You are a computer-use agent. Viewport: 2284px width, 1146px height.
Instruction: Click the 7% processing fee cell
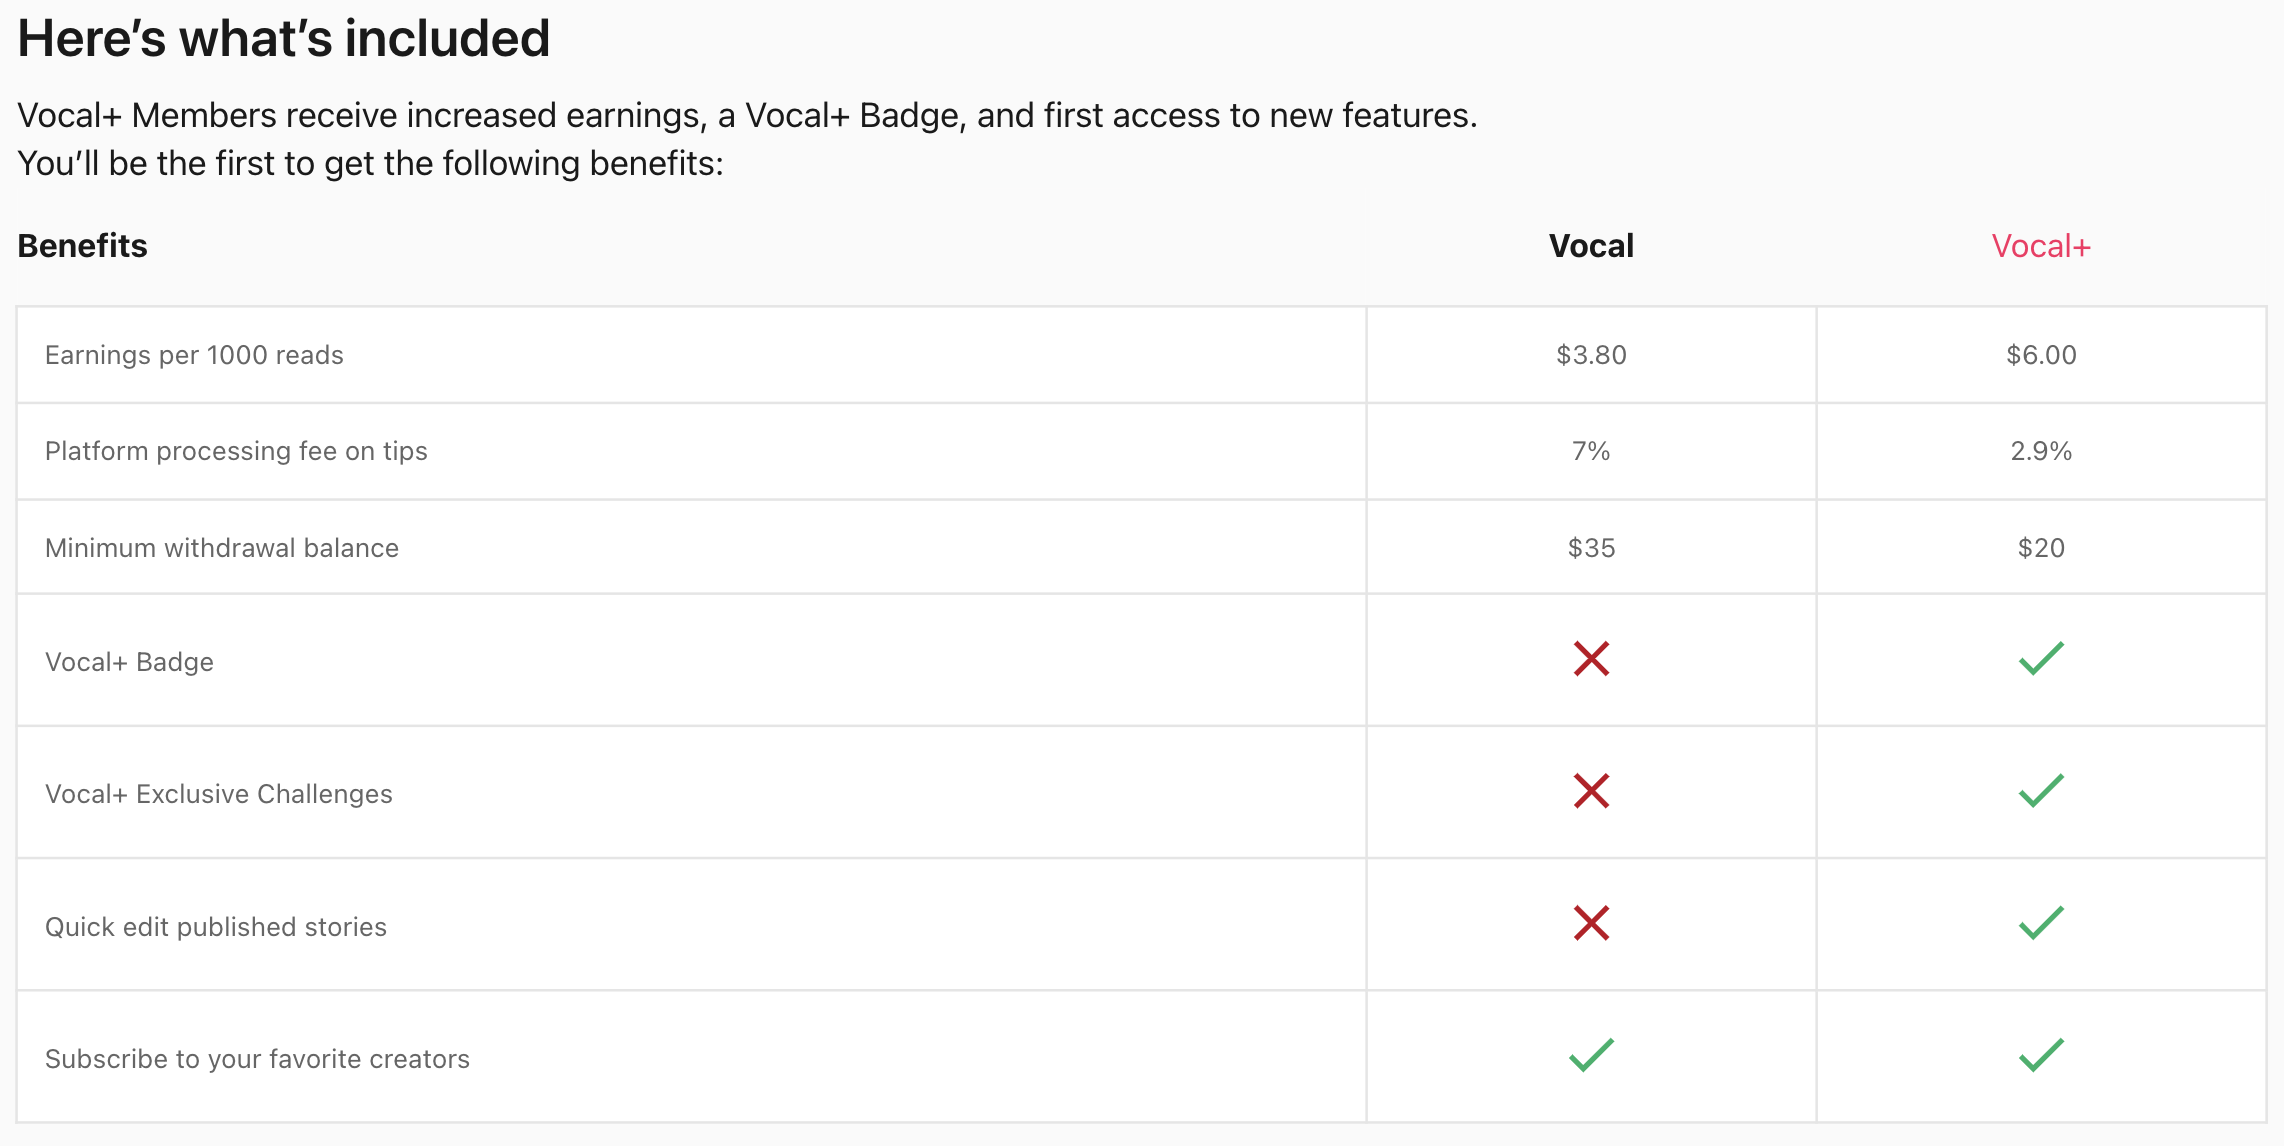1591,451
